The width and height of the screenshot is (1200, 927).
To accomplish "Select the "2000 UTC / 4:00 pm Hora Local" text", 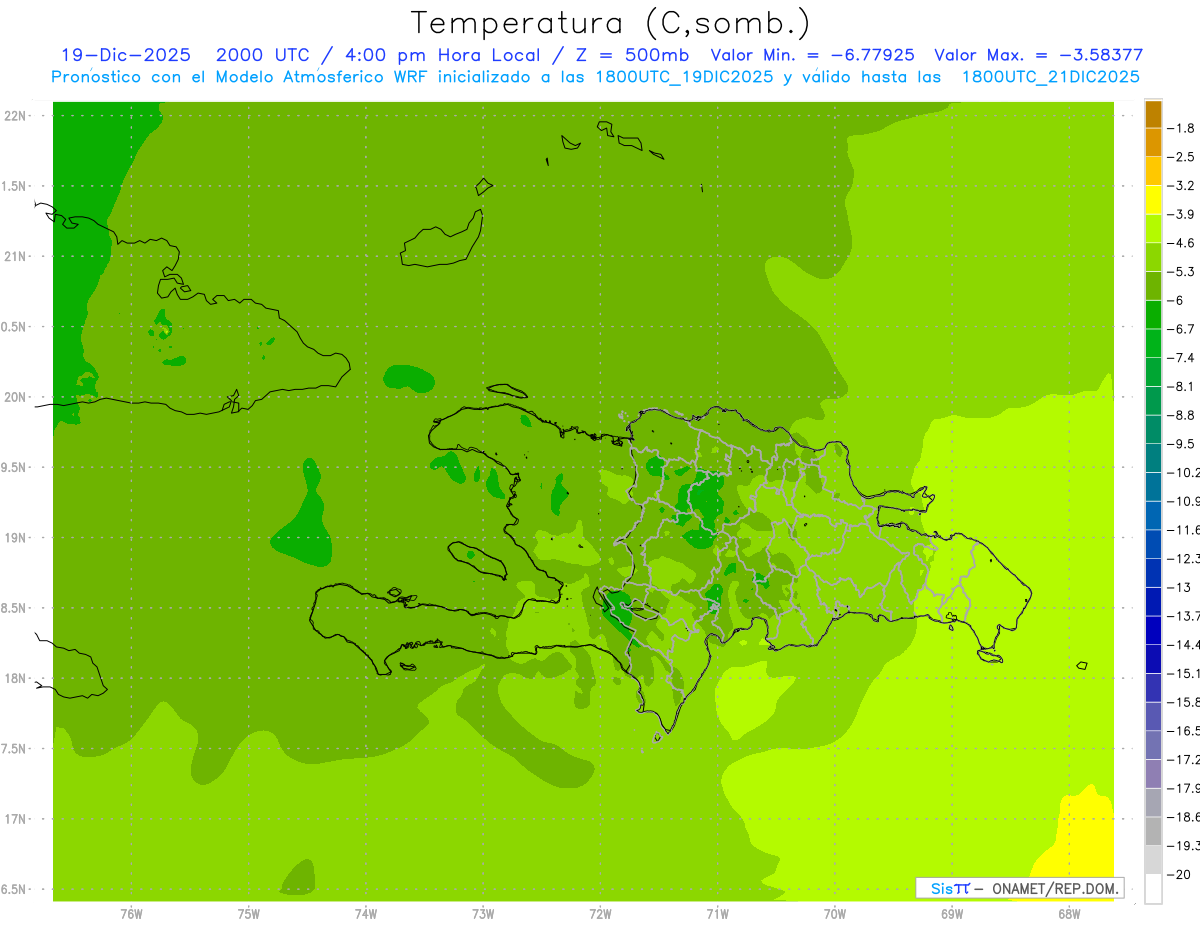I will (x=378, y=56).
